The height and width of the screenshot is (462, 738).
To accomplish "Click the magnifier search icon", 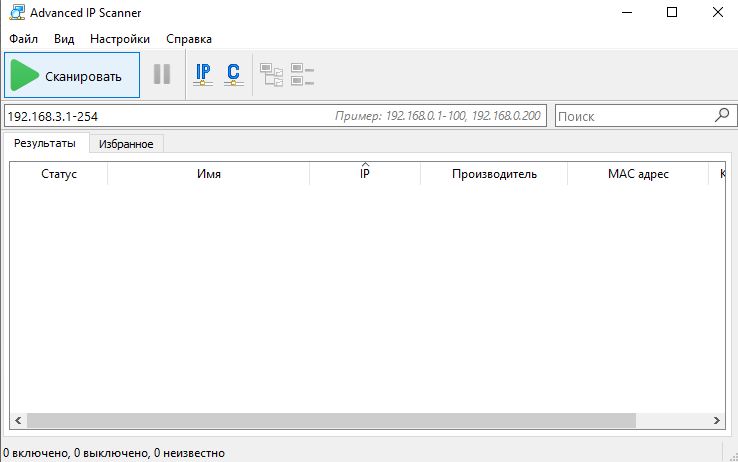I will click(x=723, y=115).
